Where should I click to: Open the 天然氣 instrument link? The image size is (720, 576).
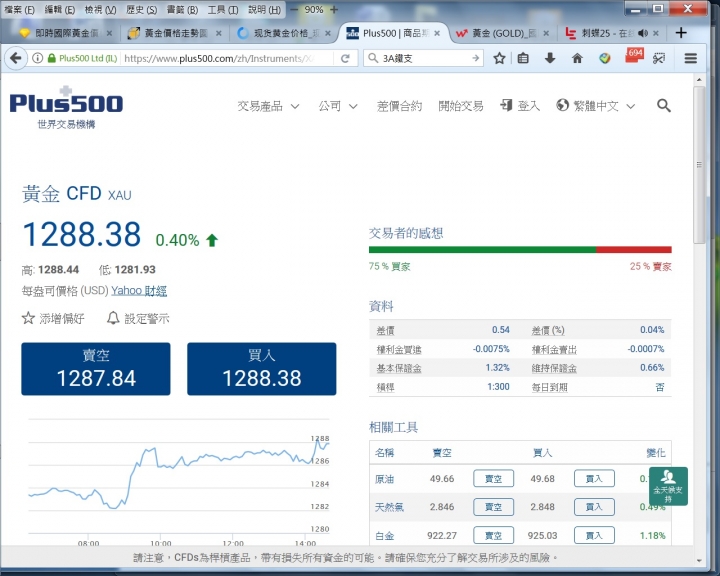pyautogui.click(x=389, y=507)
